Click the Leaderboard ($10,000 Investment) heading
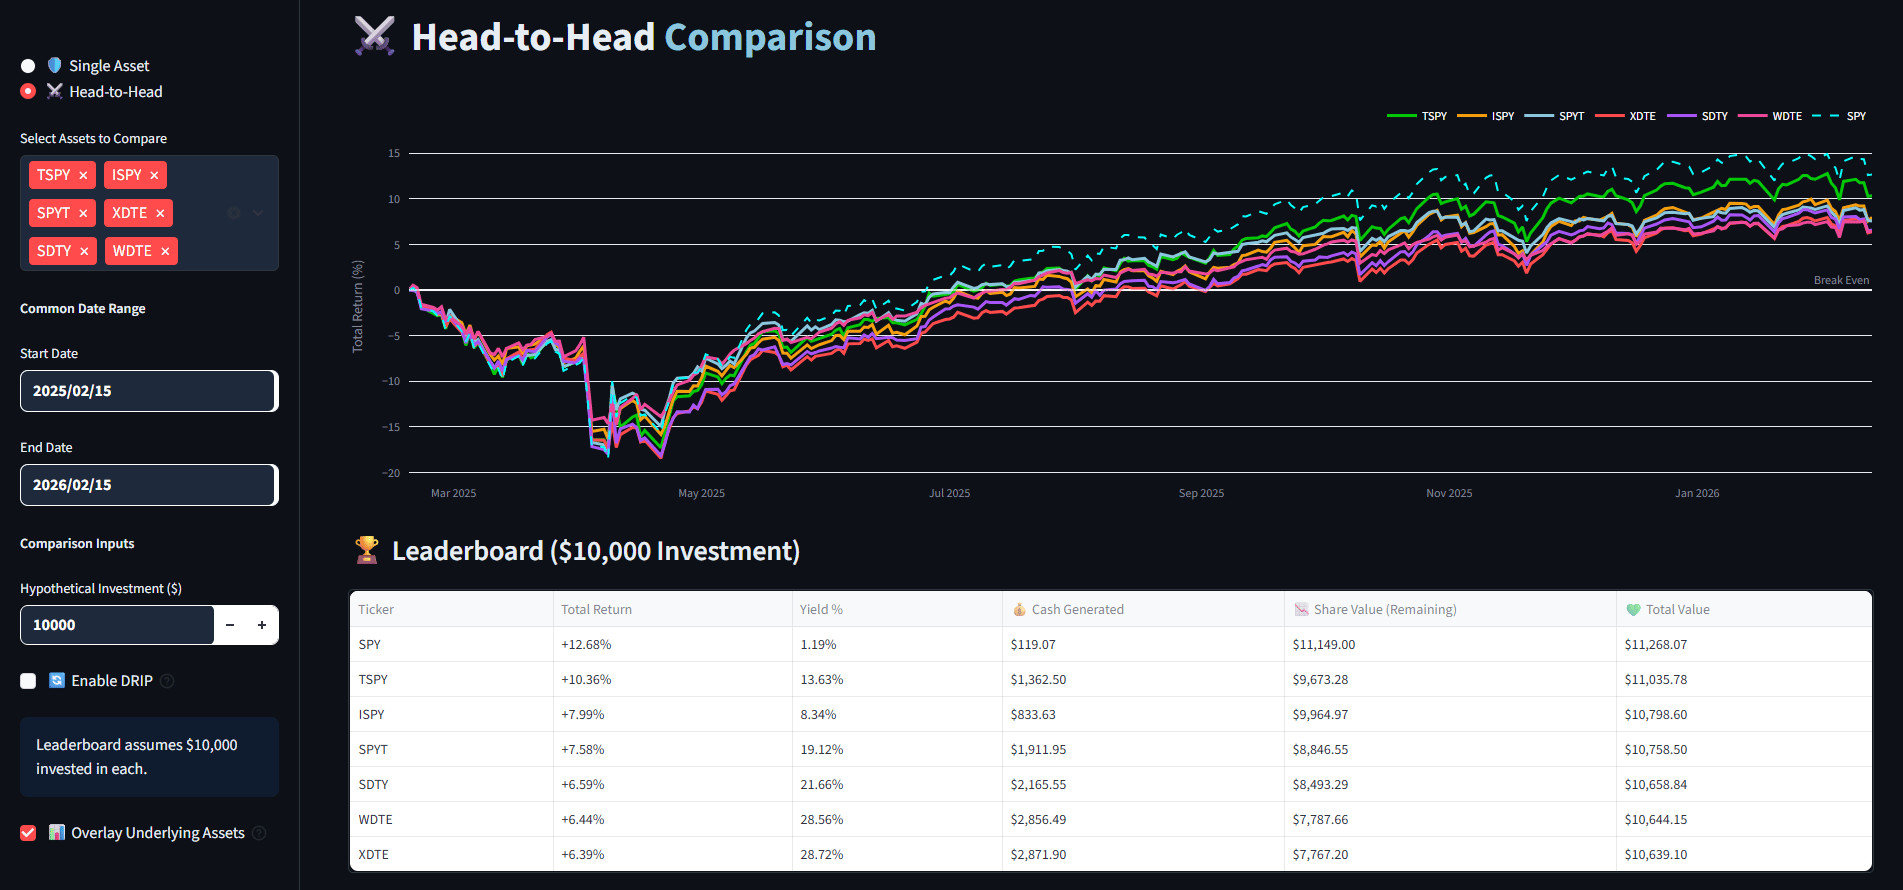 click(x=595, y=551)
